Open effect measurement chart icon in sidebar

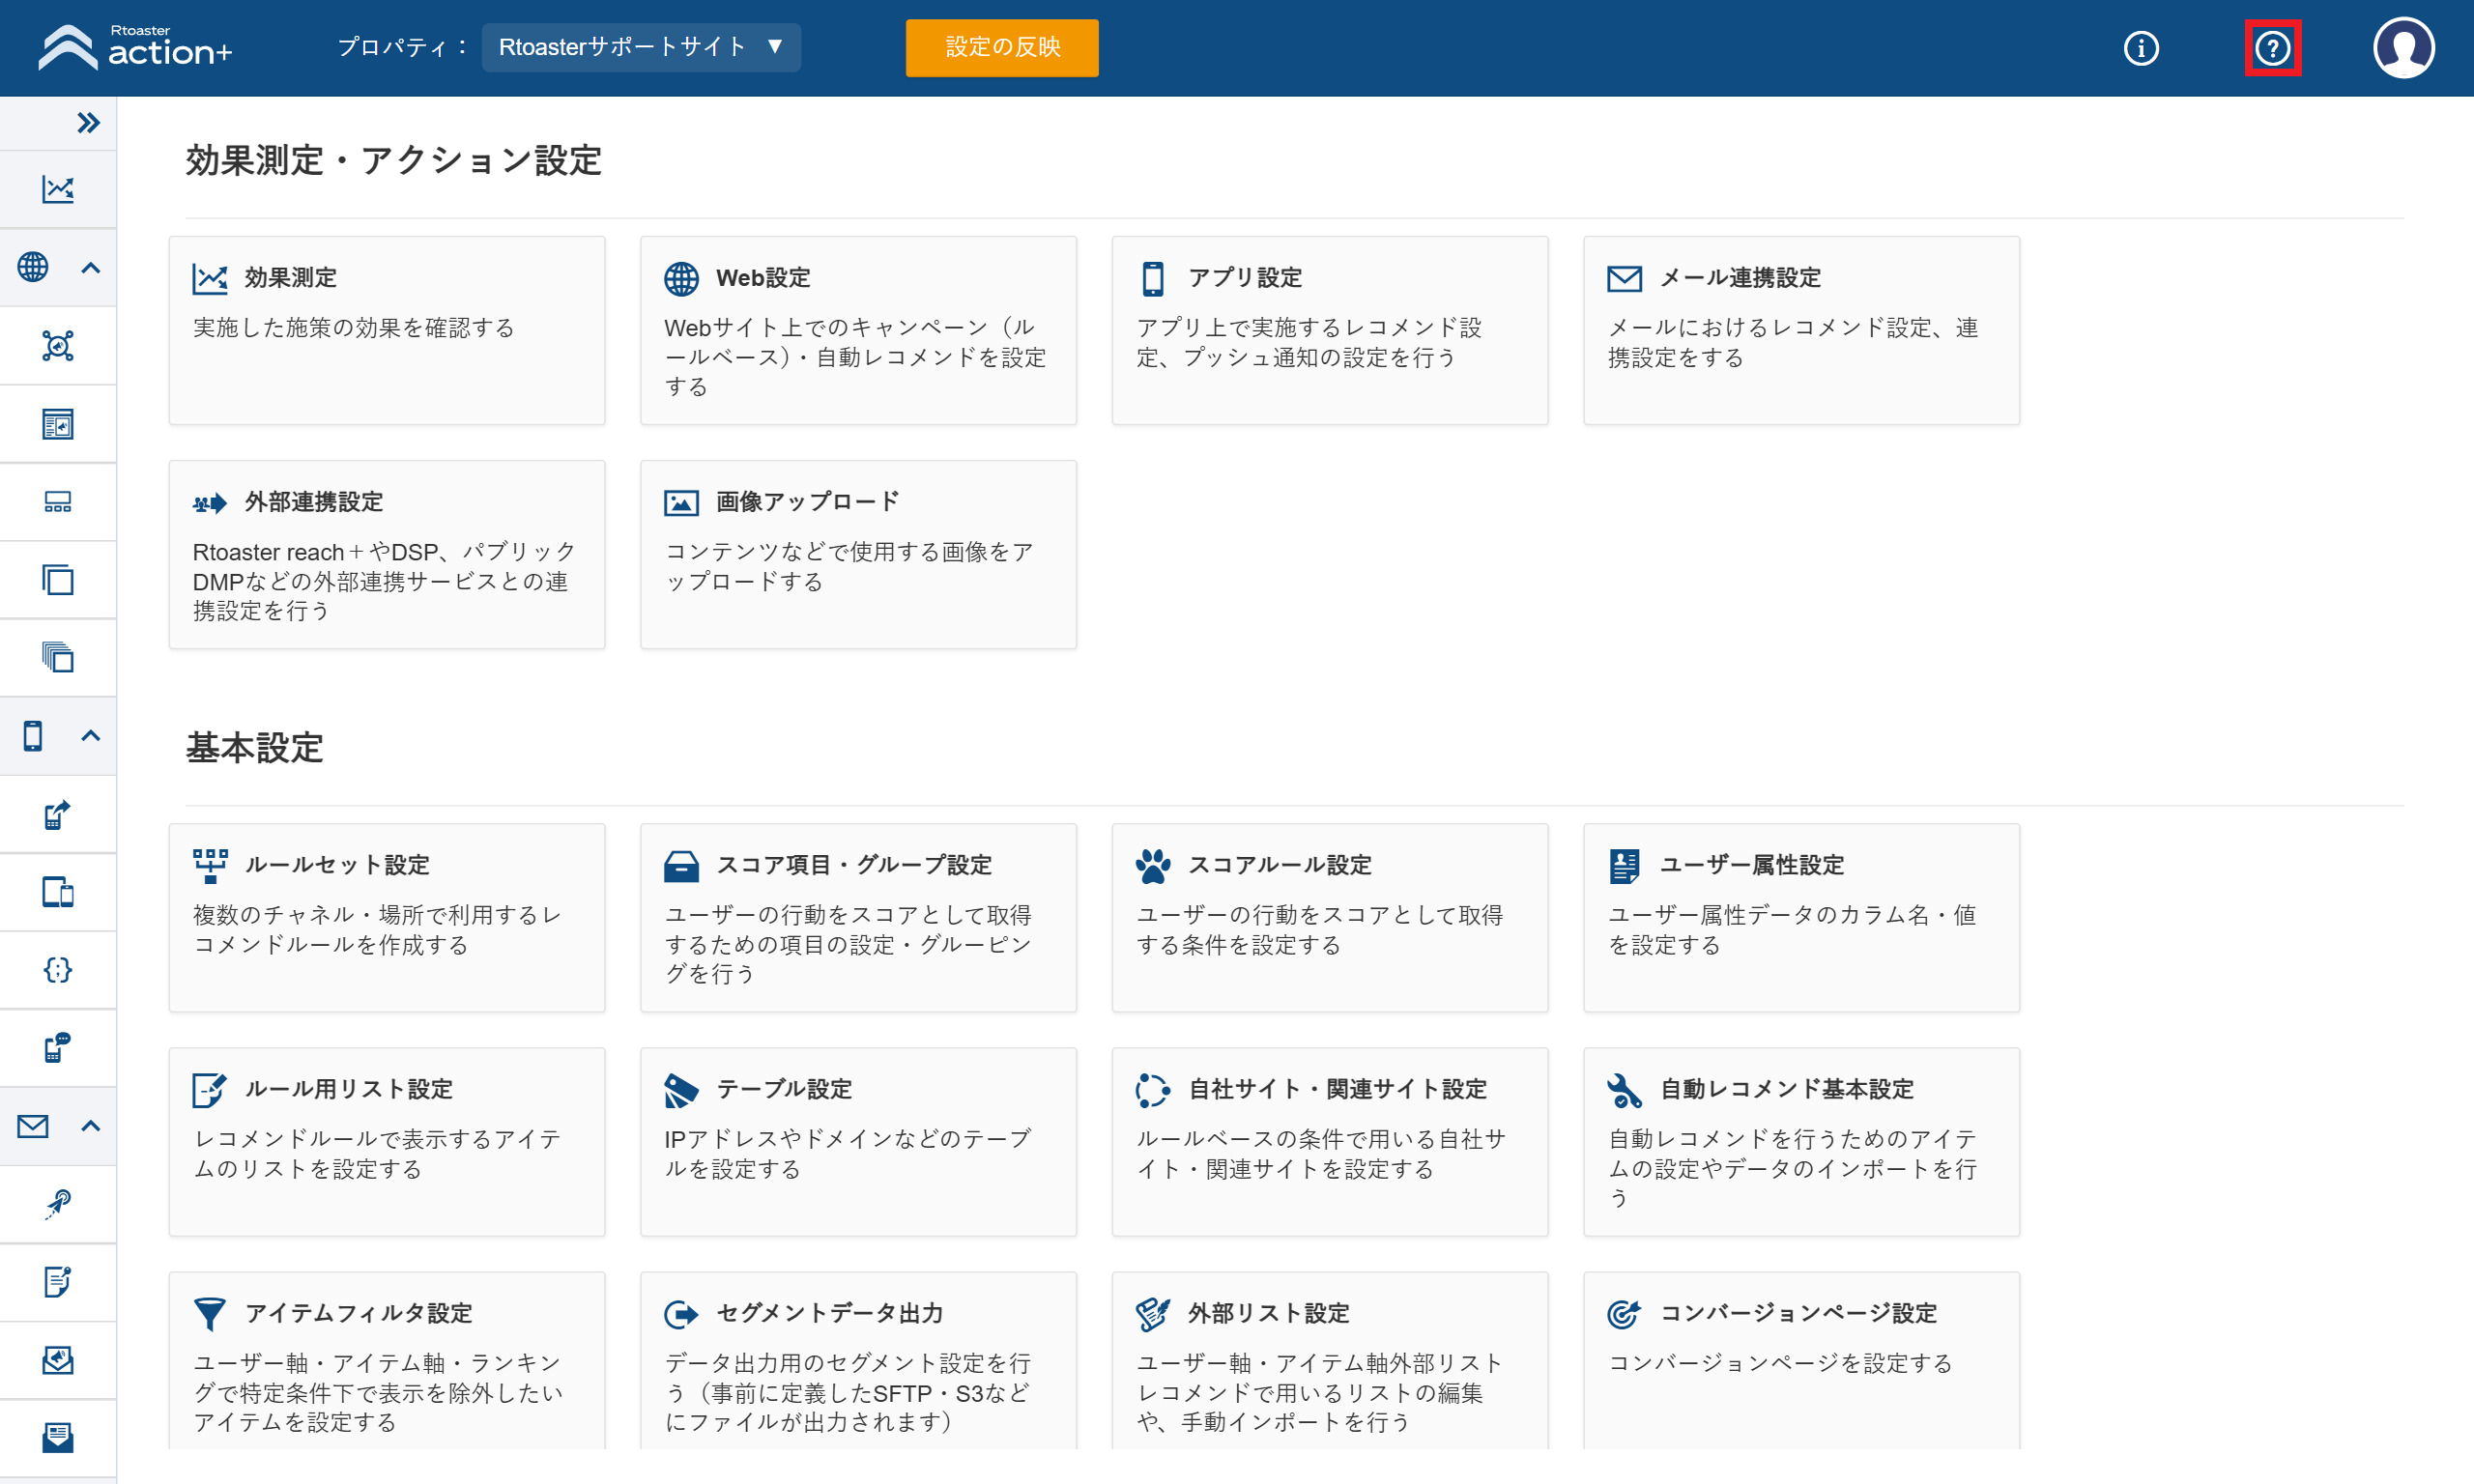(x=58, y=189)
